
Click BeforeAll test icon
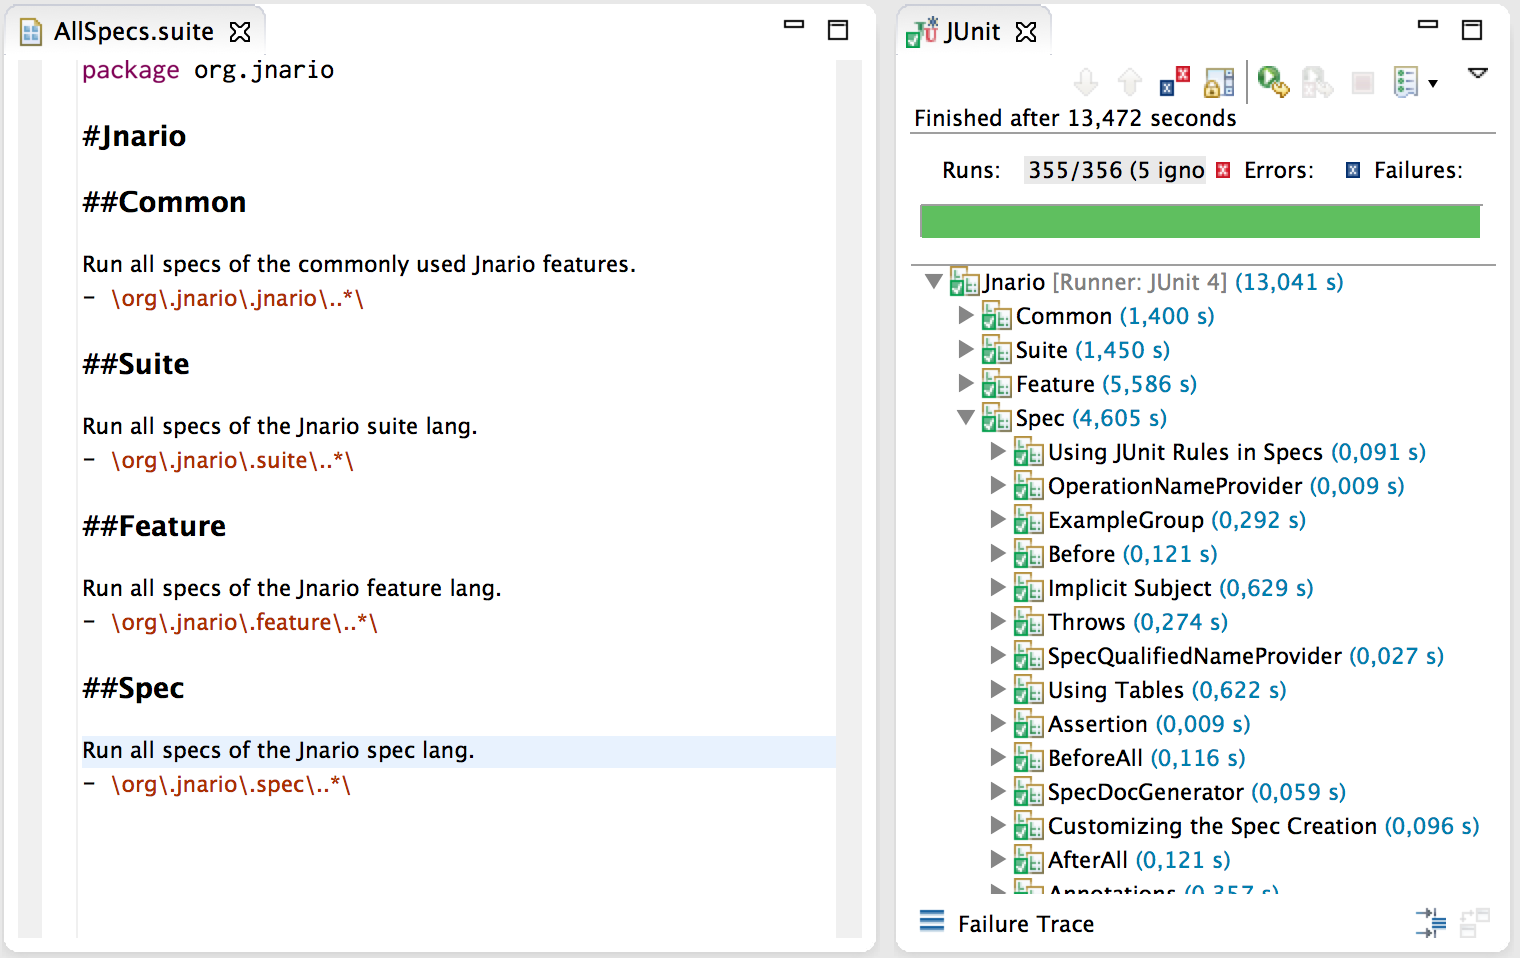pos(1028,758)
